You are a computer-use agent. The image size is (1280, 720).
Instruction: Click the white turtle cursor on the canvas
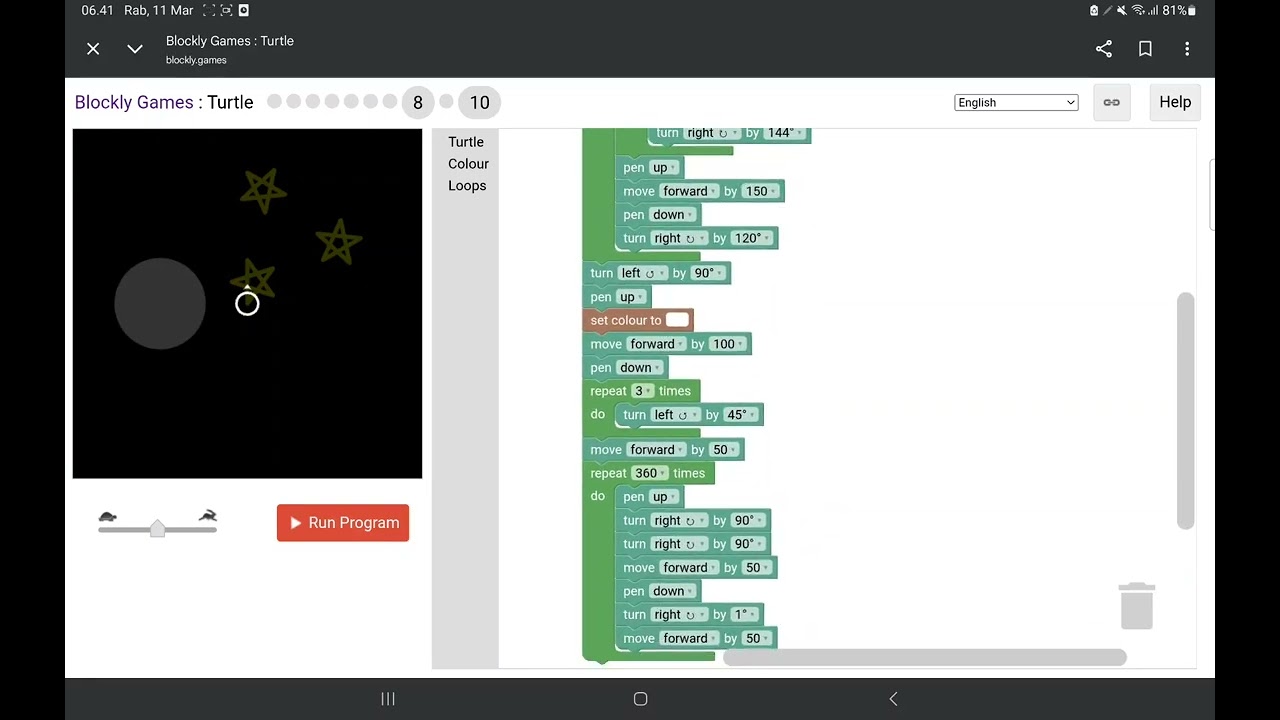click(247, 303)
